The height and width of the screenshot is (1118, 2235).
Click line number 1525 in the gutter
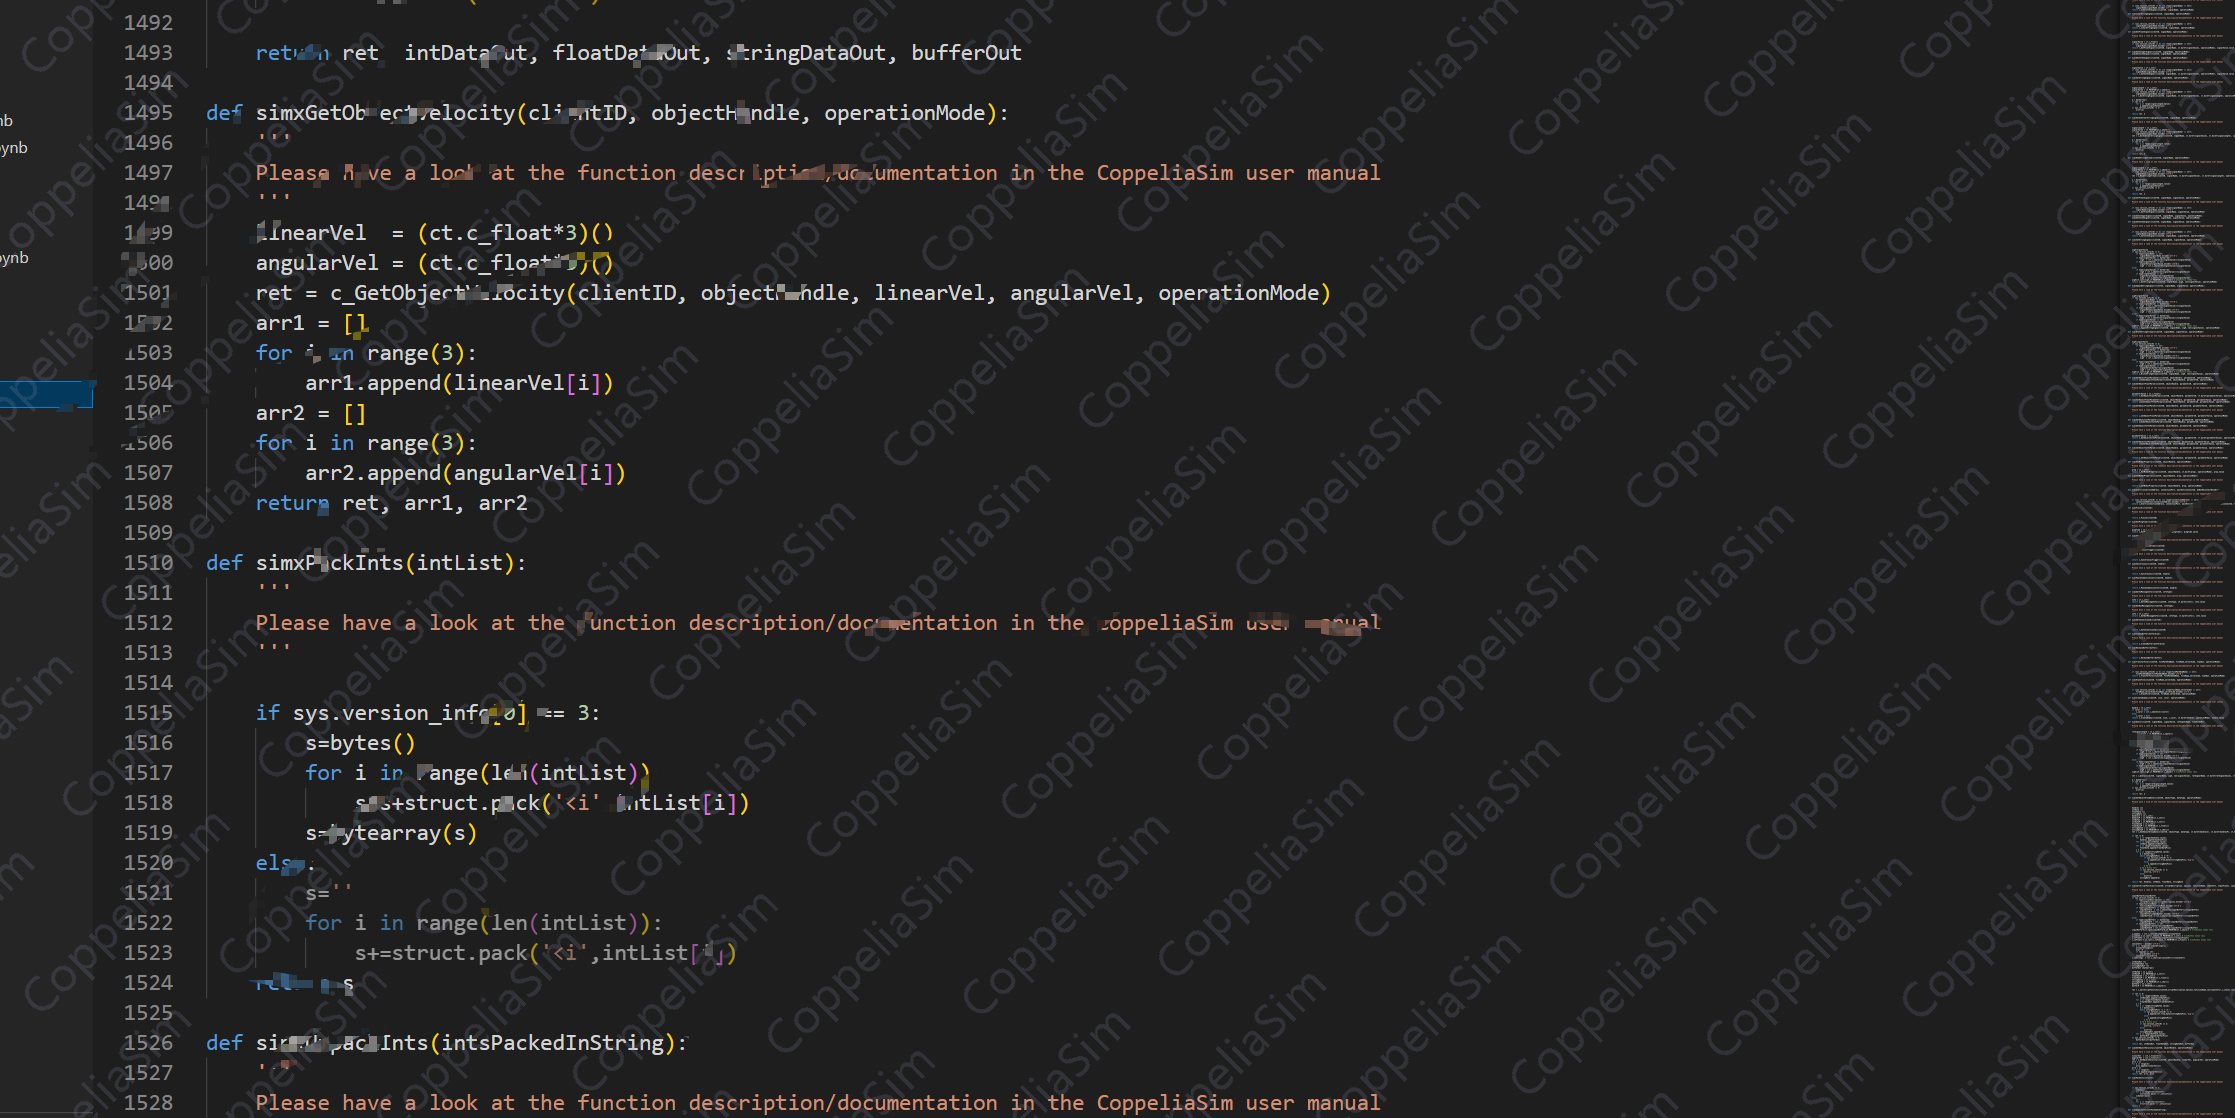148,1013
